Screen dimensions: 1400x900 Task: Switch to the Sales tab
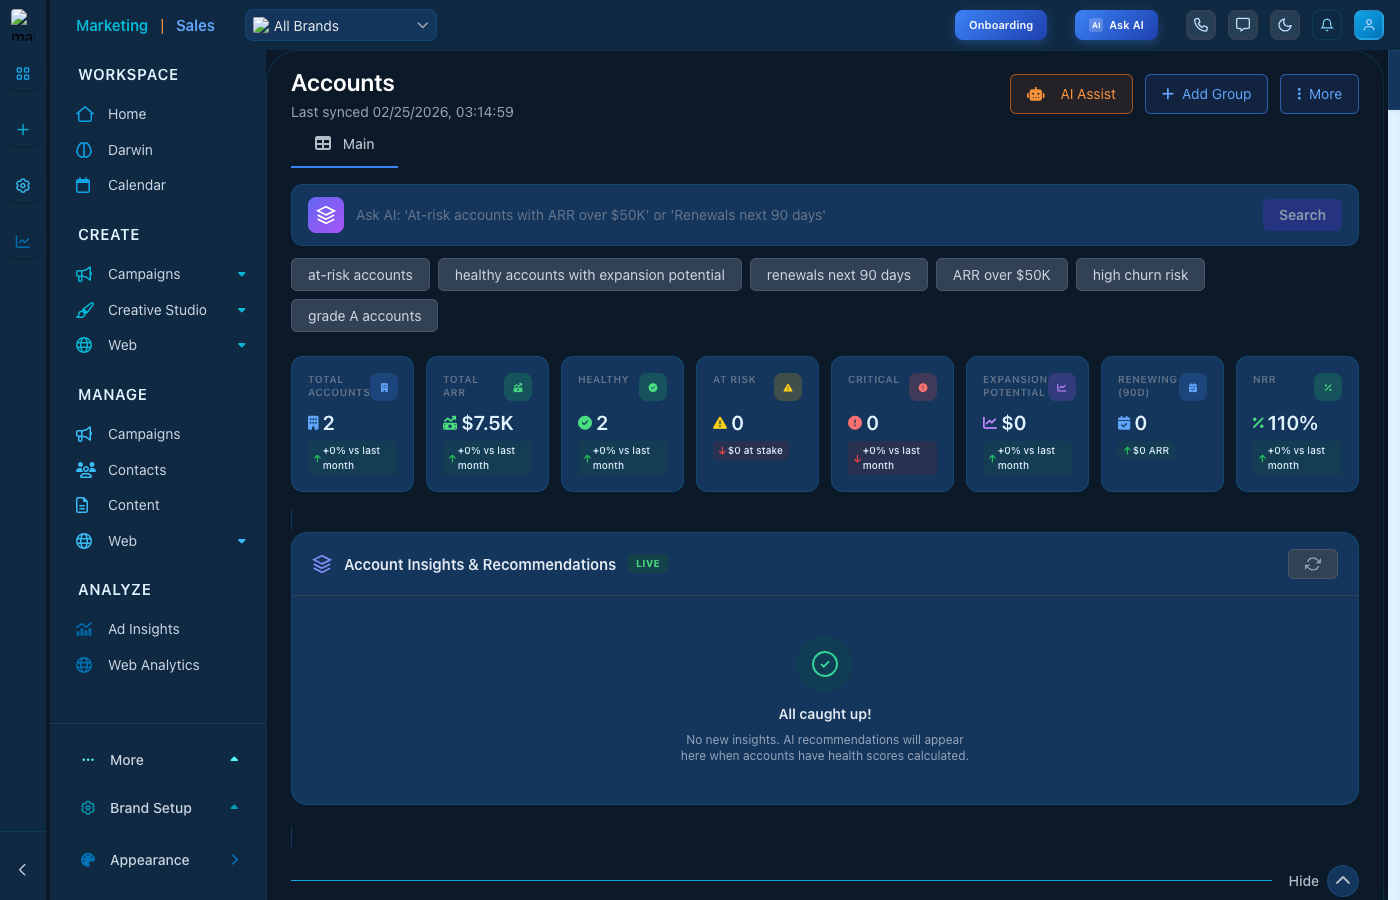[195, 26]
